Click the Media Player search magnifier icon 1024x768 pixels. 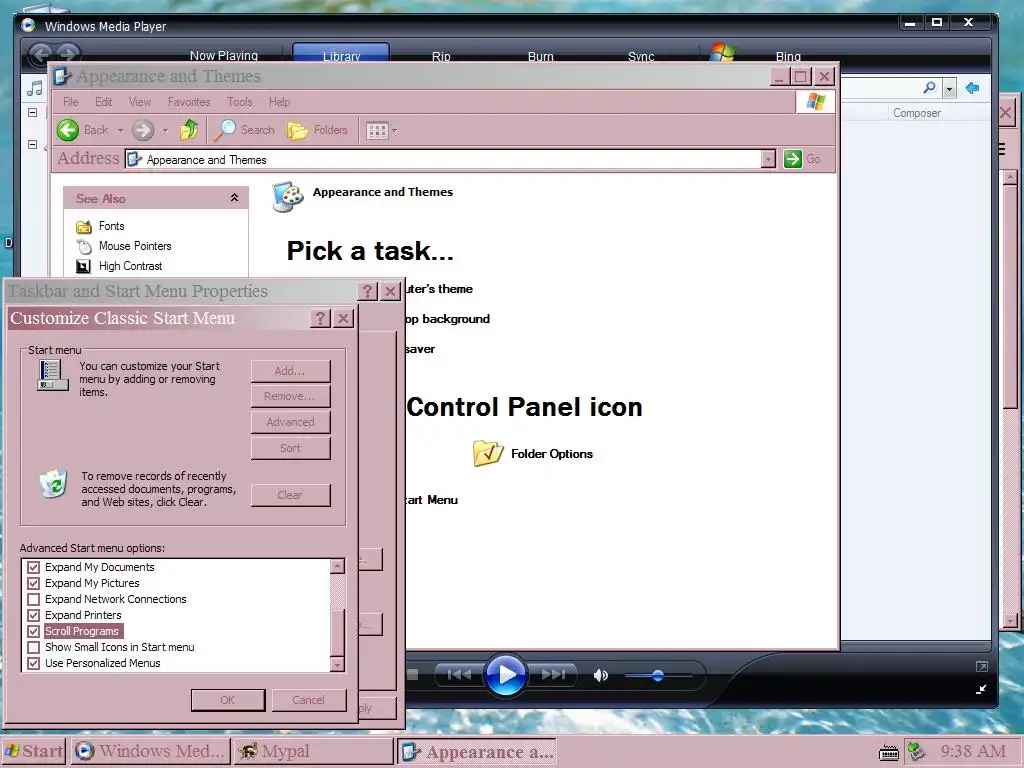tap(929, 88)
